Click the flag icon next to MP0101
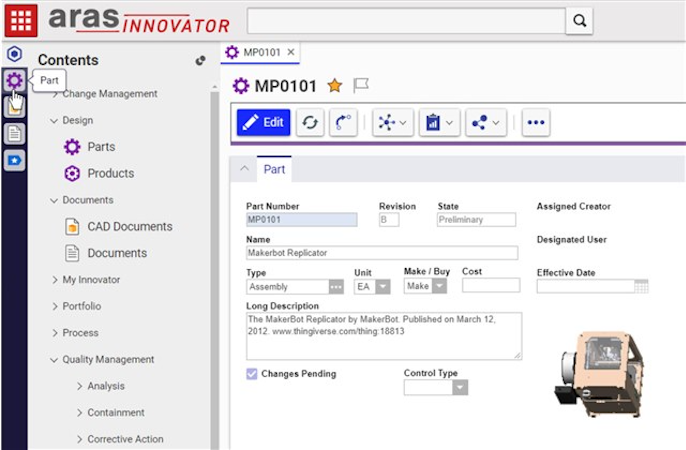 pyautogui.click(x=361, y=85)
